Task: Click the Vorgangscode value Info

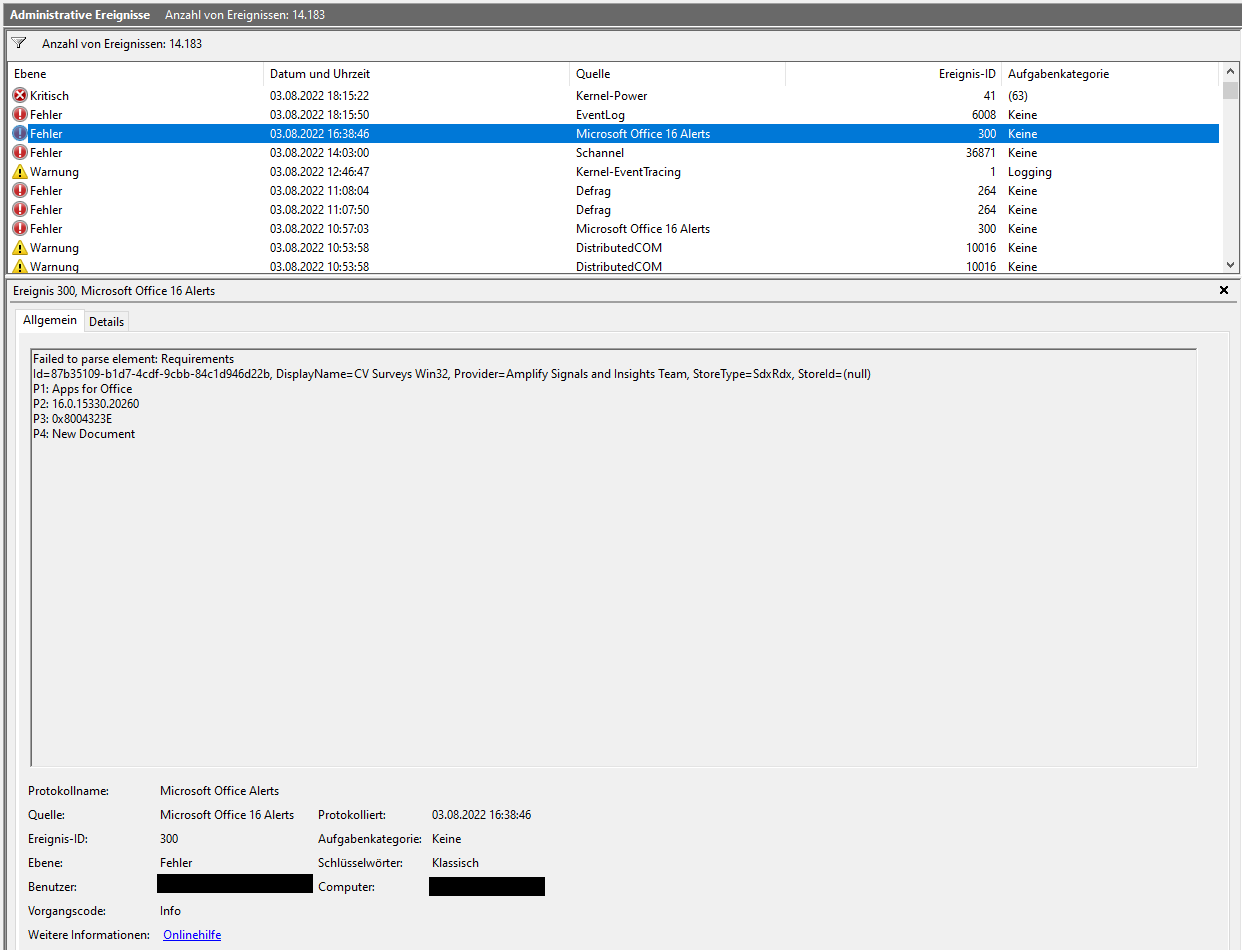Action: click(x=170, y=911)
